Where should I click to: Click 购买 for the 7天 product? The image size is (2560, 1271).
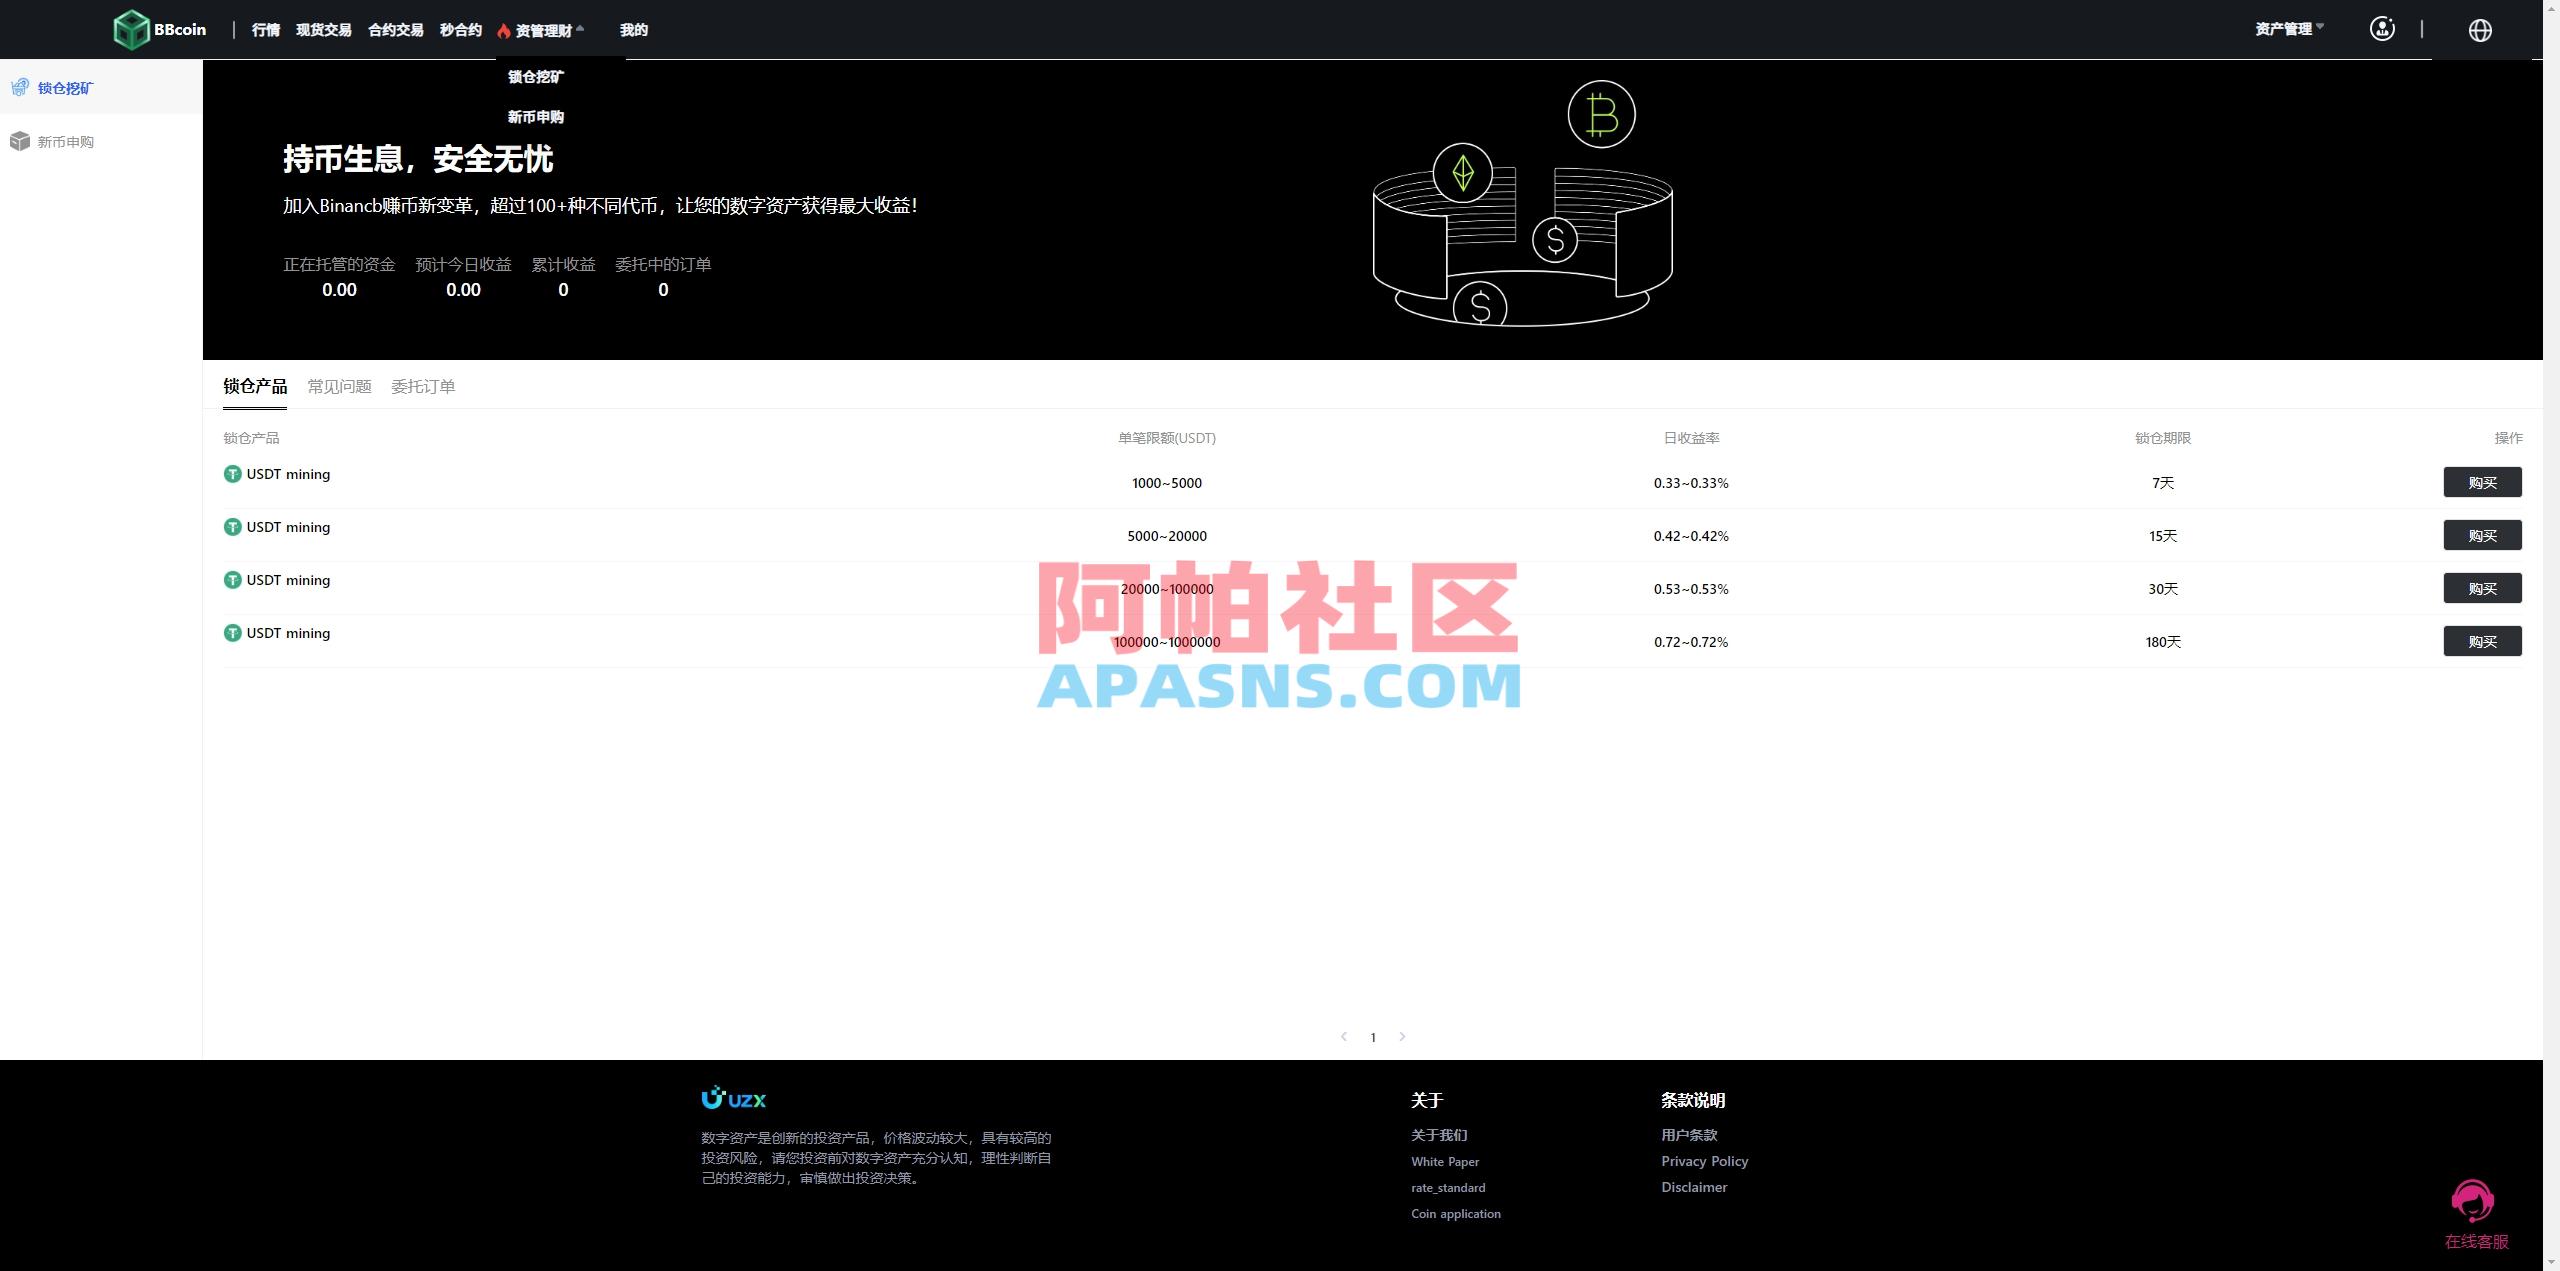tap(2484, 482)
